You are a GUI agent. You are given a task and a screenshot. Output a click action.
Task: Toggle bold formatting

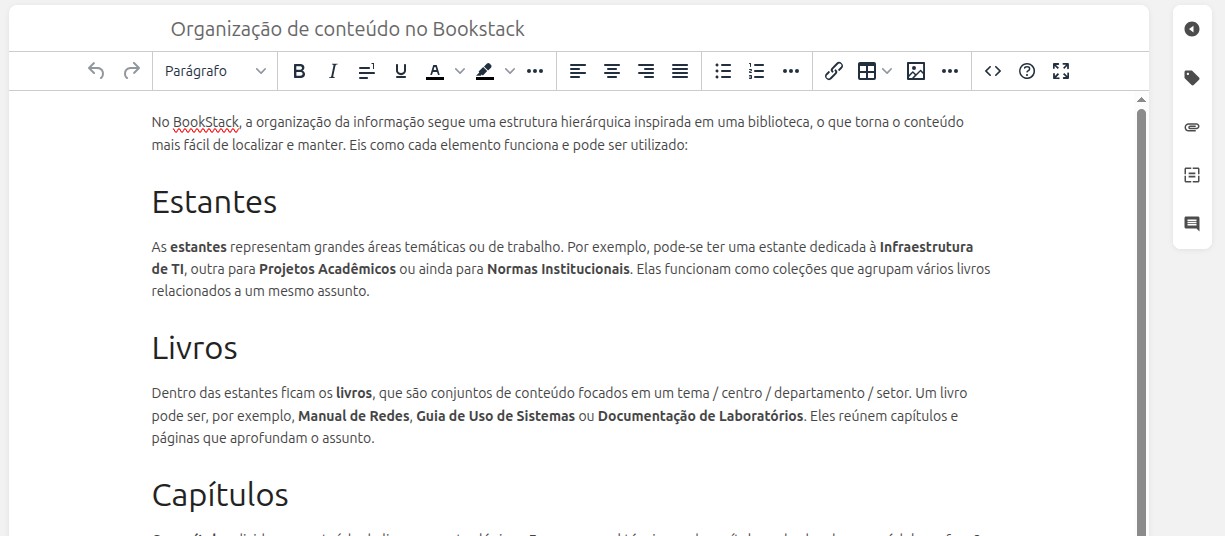(x=298, y=71)
